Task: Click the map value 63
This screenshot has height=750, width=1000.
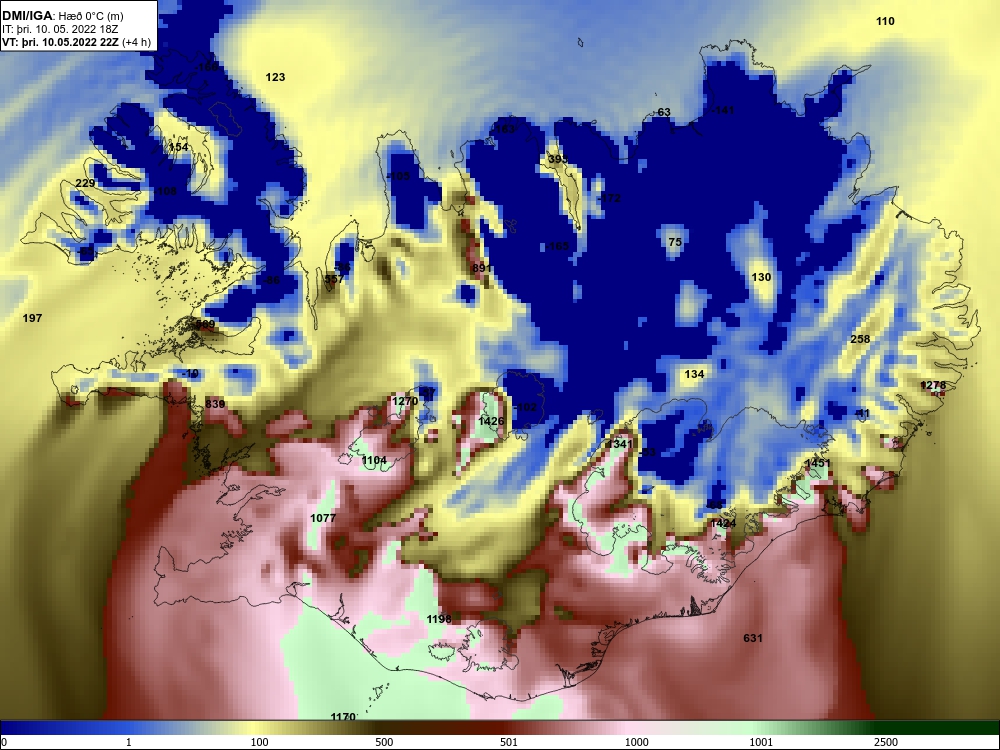Action: point(664,112)
